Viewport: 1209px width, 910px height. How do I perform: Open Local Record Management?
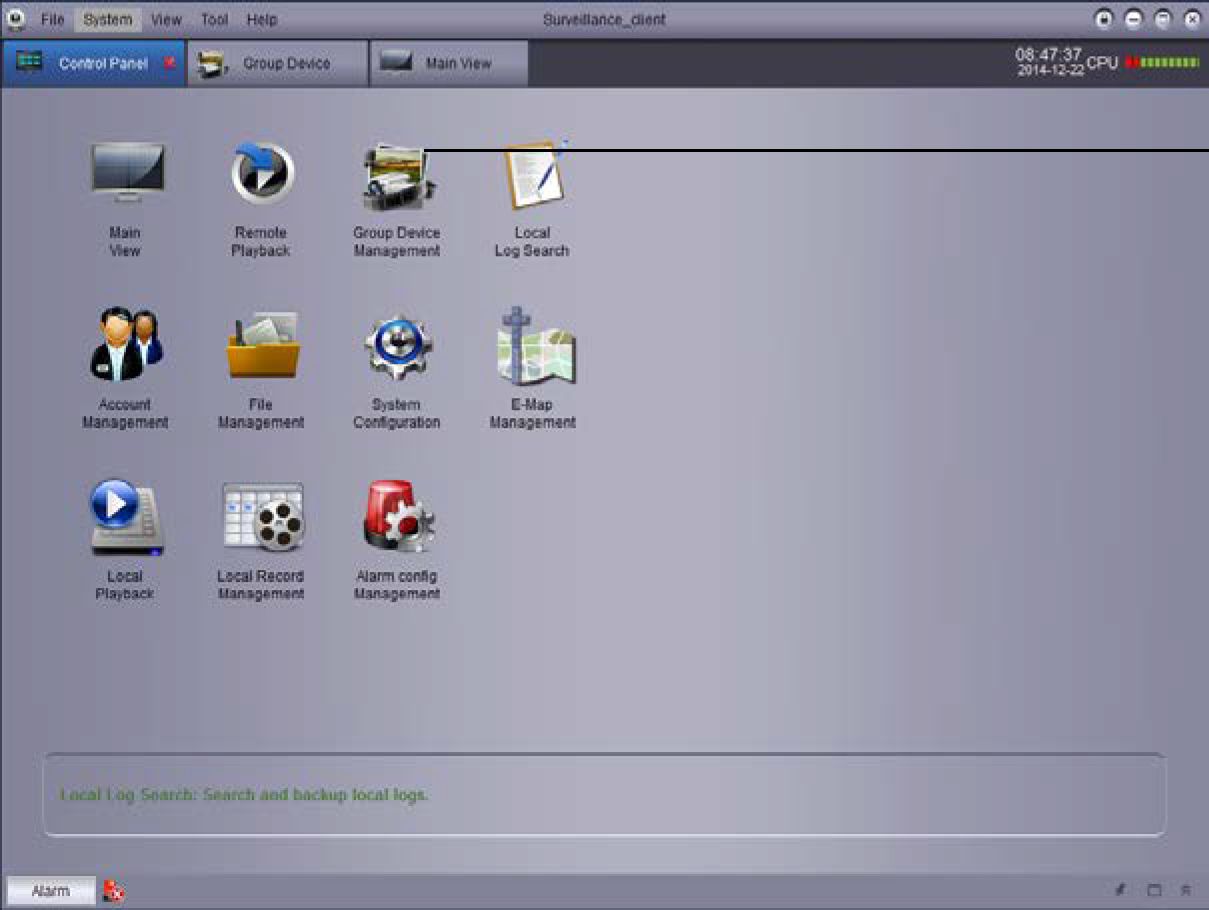262,518
